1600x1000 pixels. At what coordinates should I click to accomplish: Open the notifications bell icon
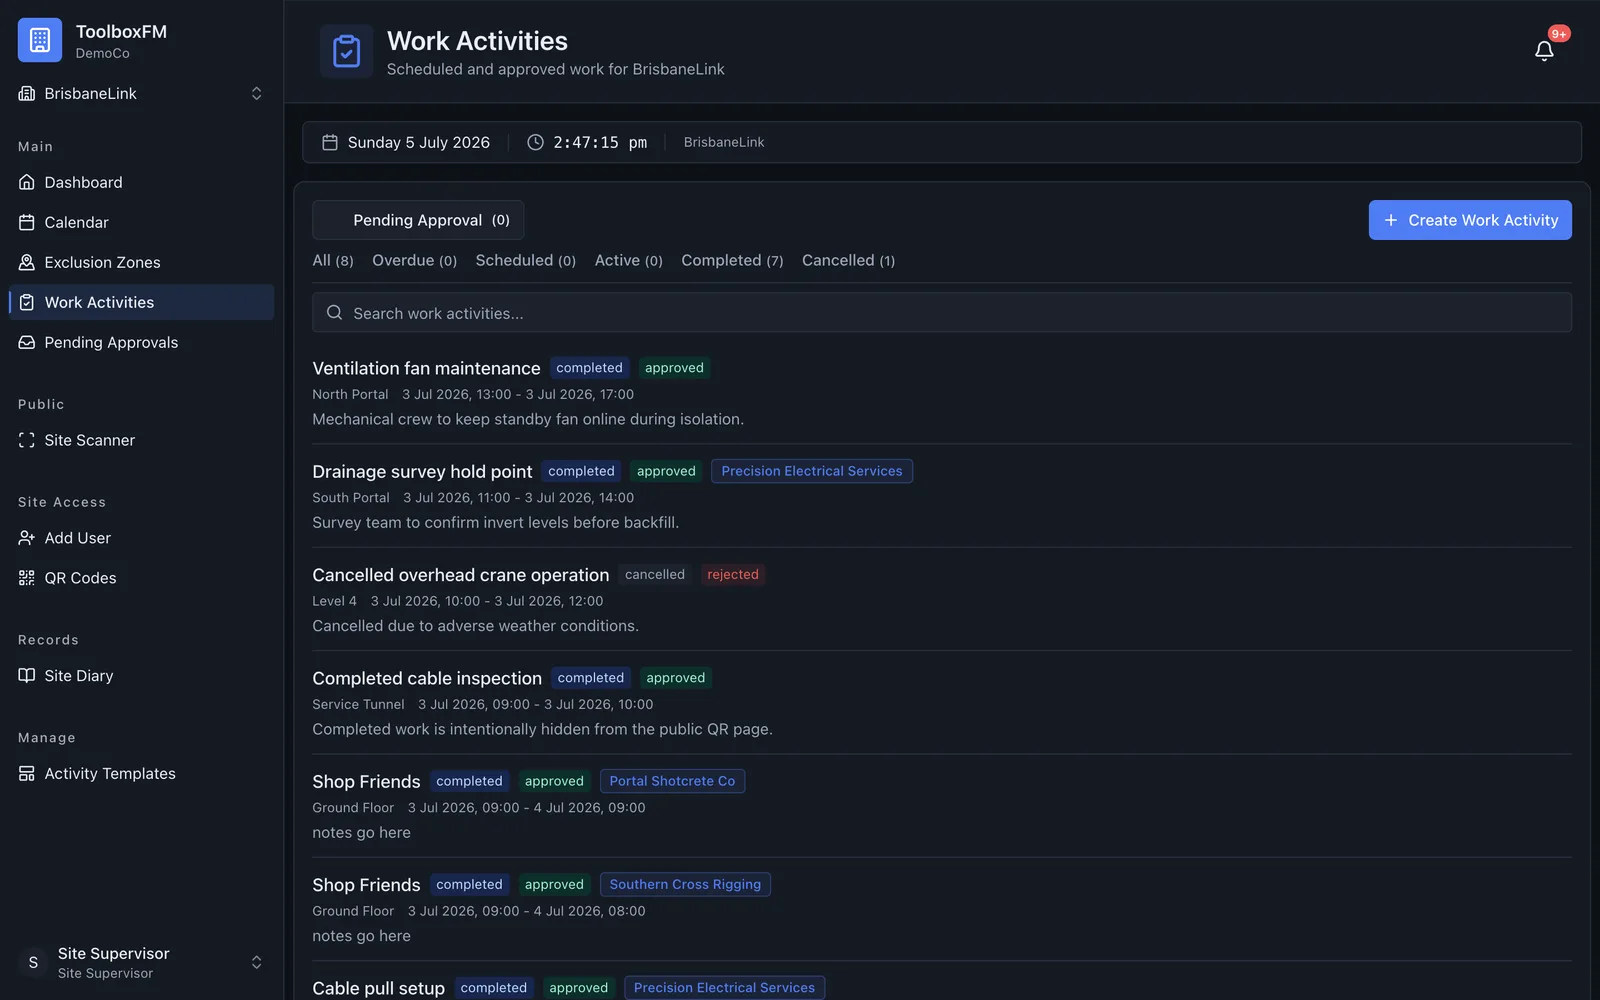(x=1544, y=51)
